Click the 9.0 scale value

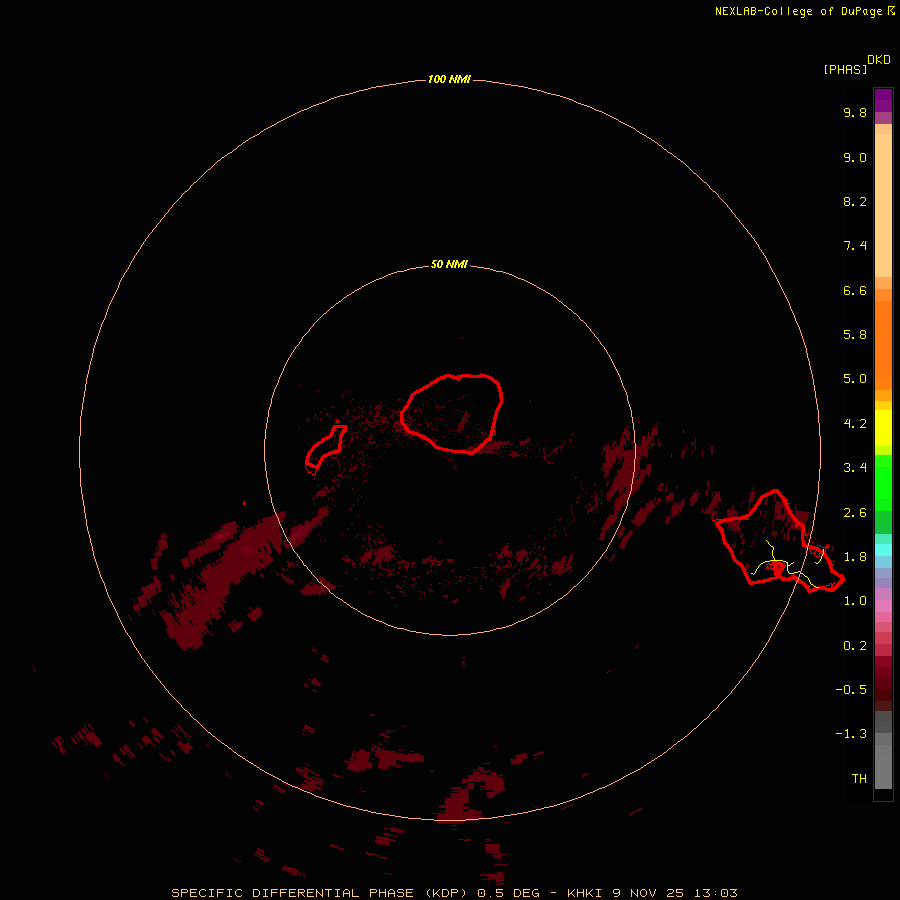pyautogui.click(x=855, y=157)
